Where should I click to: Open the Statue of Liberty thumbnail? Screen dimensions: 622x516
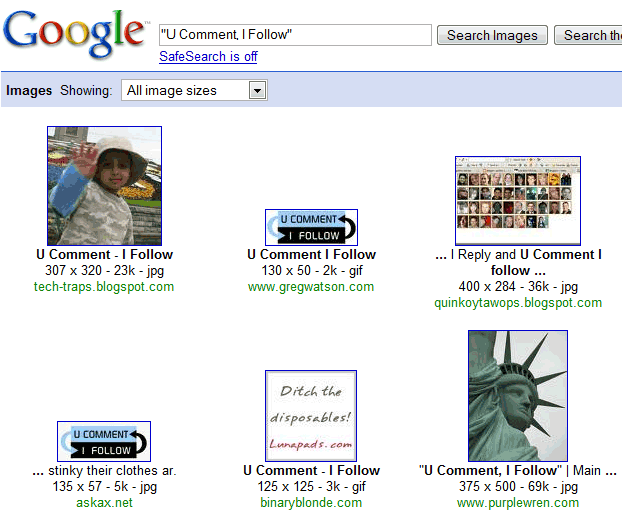518,396
